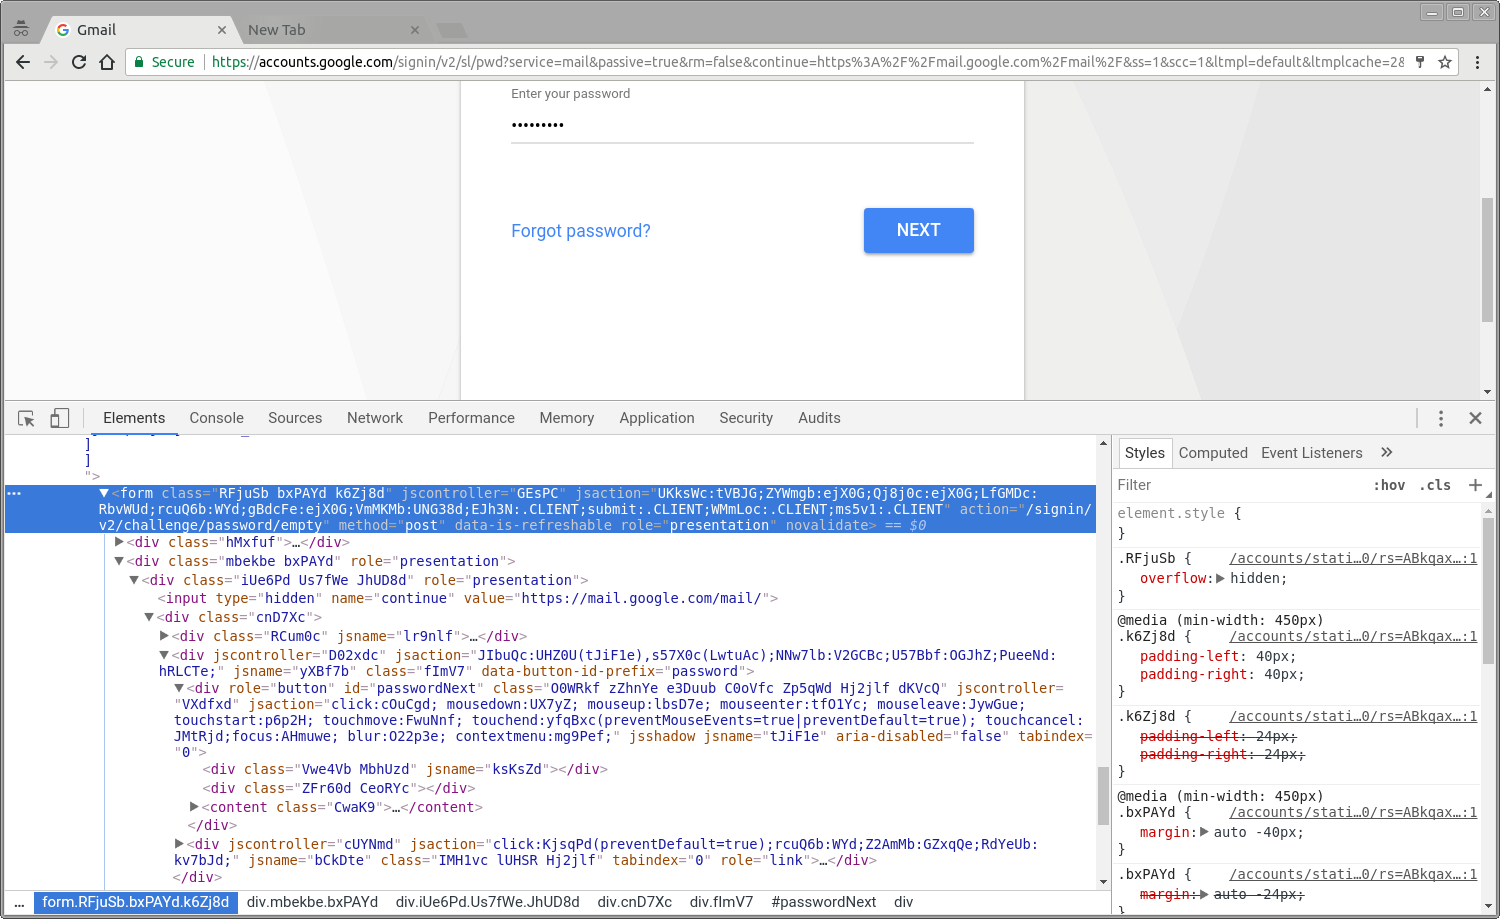
Task: Select the inspect element tool
Action: [x=25, y=417]
